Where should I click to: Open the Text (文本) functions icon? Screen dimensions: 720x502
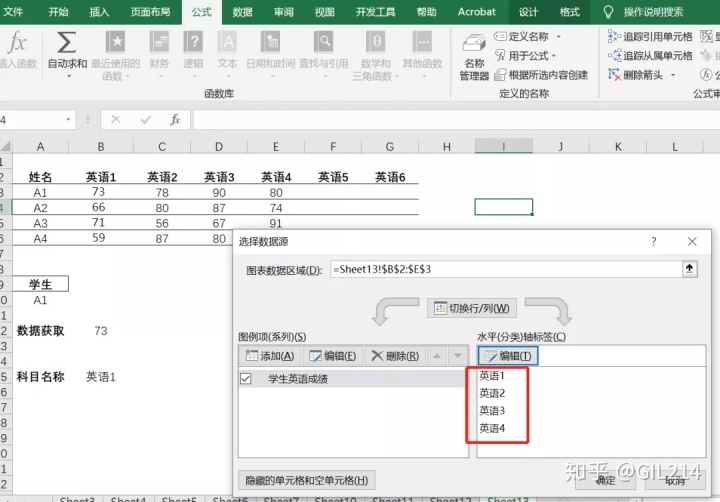[227, 42]
